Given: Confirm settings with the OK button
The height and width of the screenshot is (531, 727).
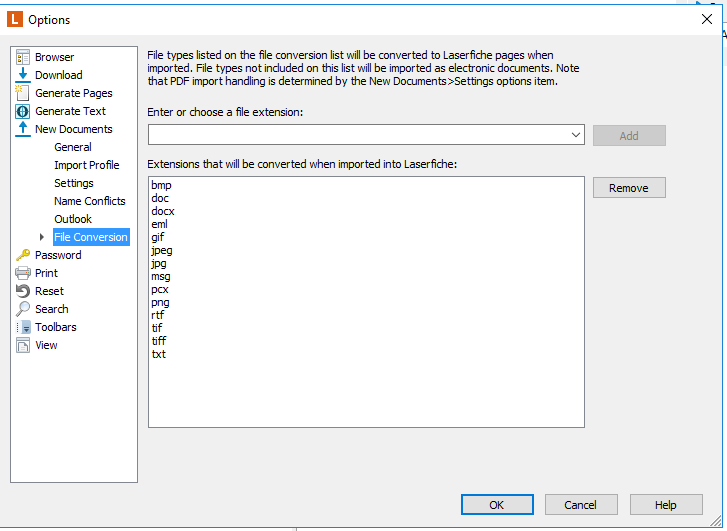Looking at the screenshot, I should [x=497, y=505].
